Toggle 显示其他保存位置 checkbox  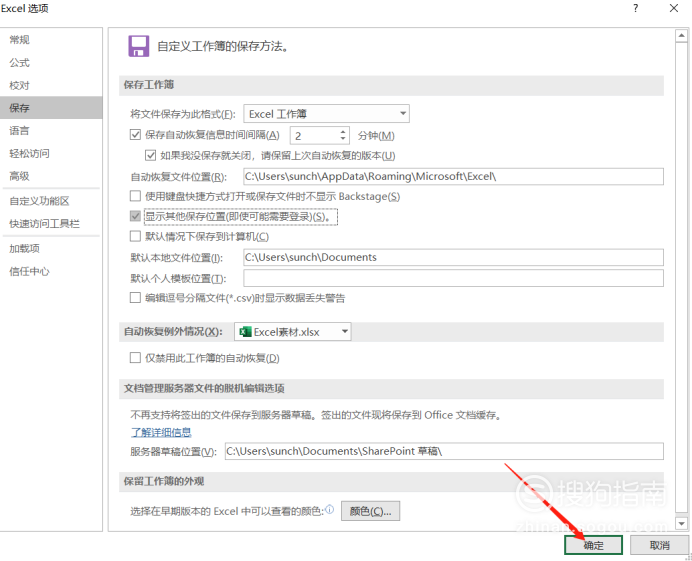tap(135, 216)
